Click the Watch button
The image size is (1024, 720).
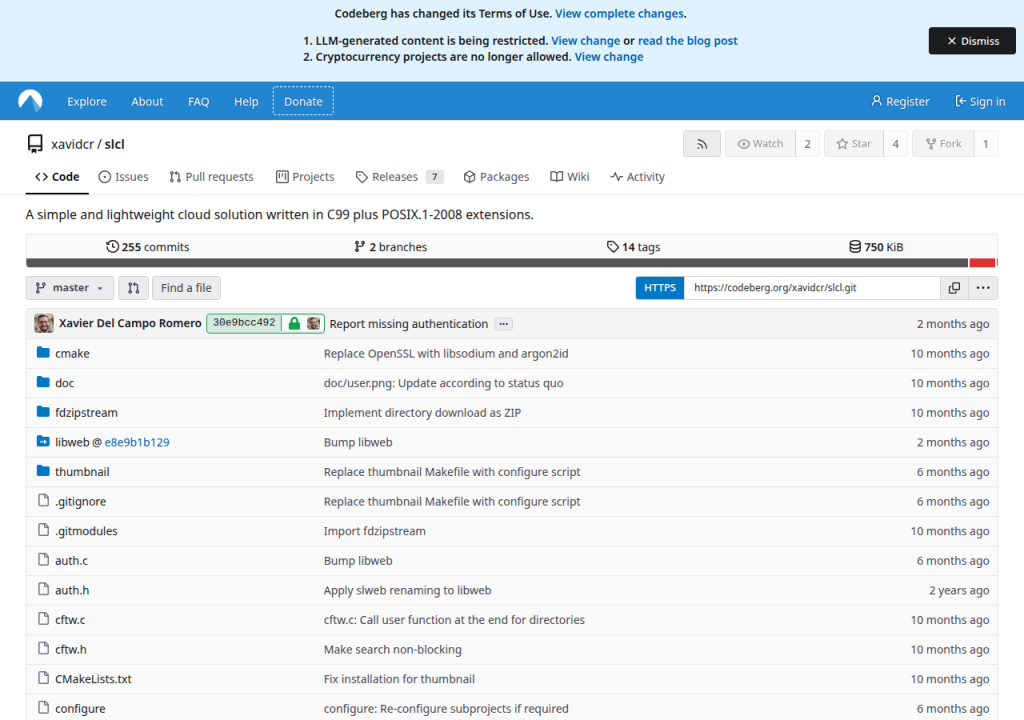coord(760,144)
